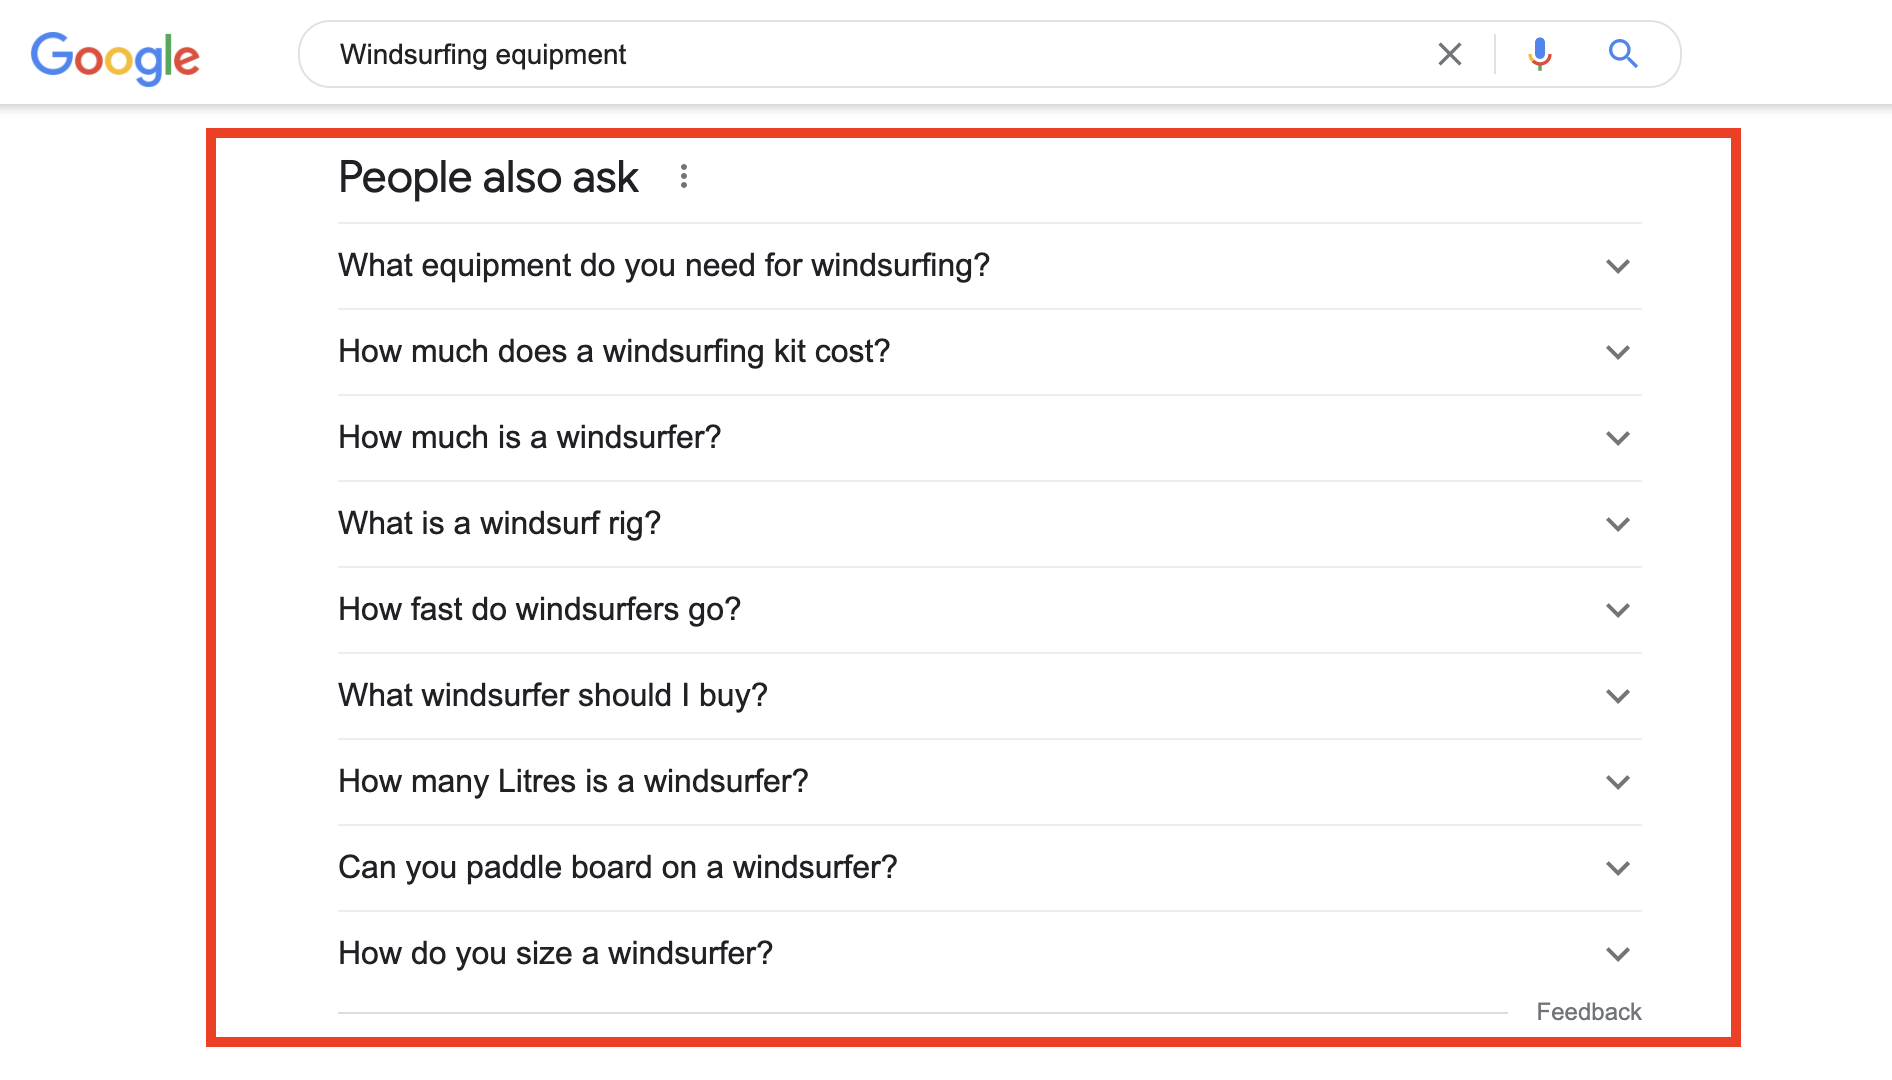
Task: Open question text How fast do windsurfers go?
Action: pos(539,610)
